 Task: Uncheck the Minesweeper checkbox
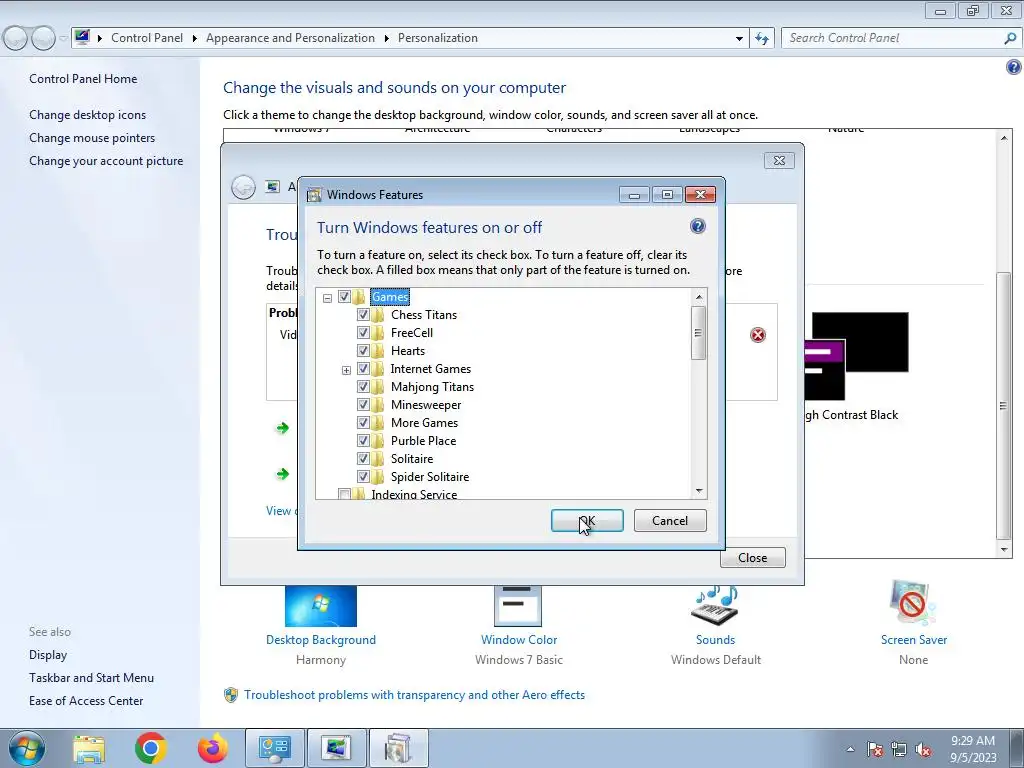[x=363, y=405]
